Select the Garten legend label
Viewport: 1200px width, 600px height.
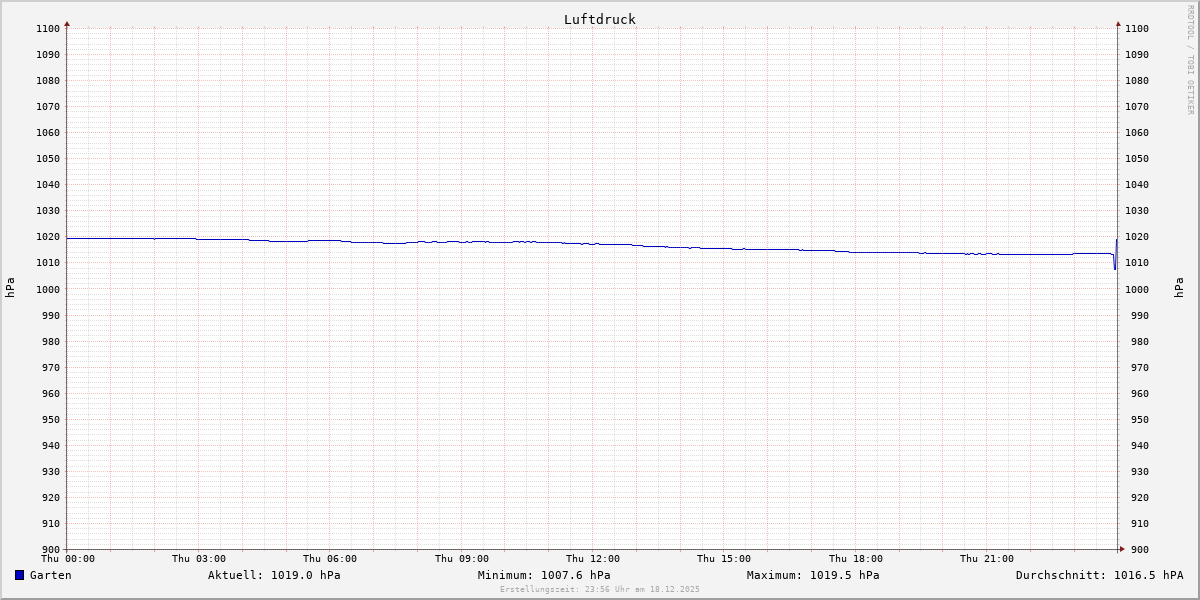click(x=50, y=575)
